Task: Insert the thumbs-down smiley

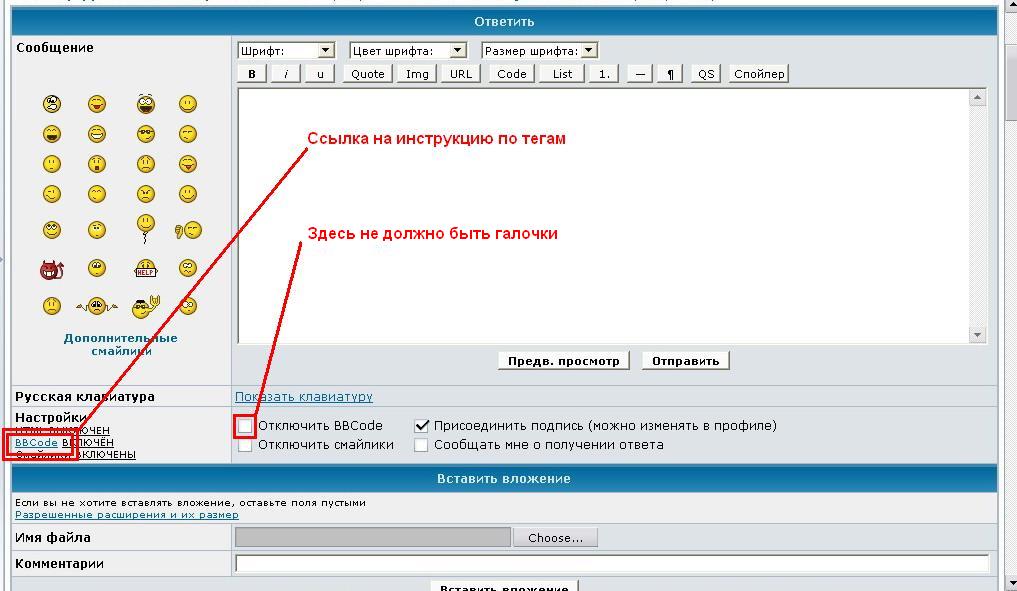Action: pos(188,231)
